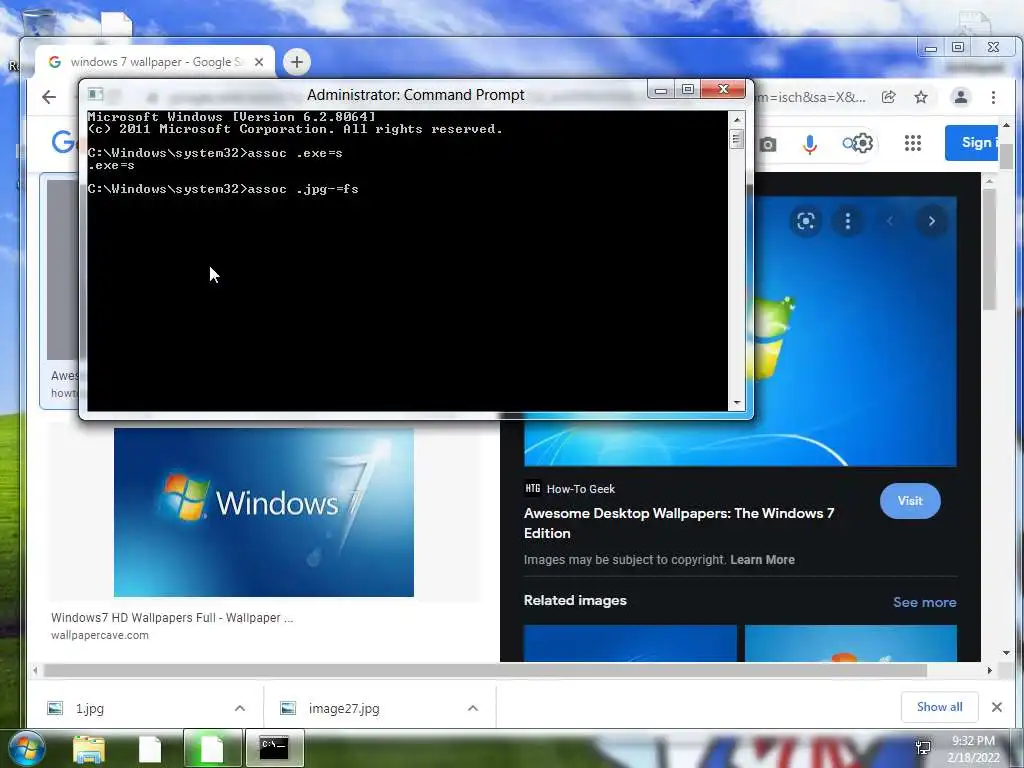Screen dimensions: 1024x768
Task: Open the Windows Start orb
Action: [x=25, y=748]
